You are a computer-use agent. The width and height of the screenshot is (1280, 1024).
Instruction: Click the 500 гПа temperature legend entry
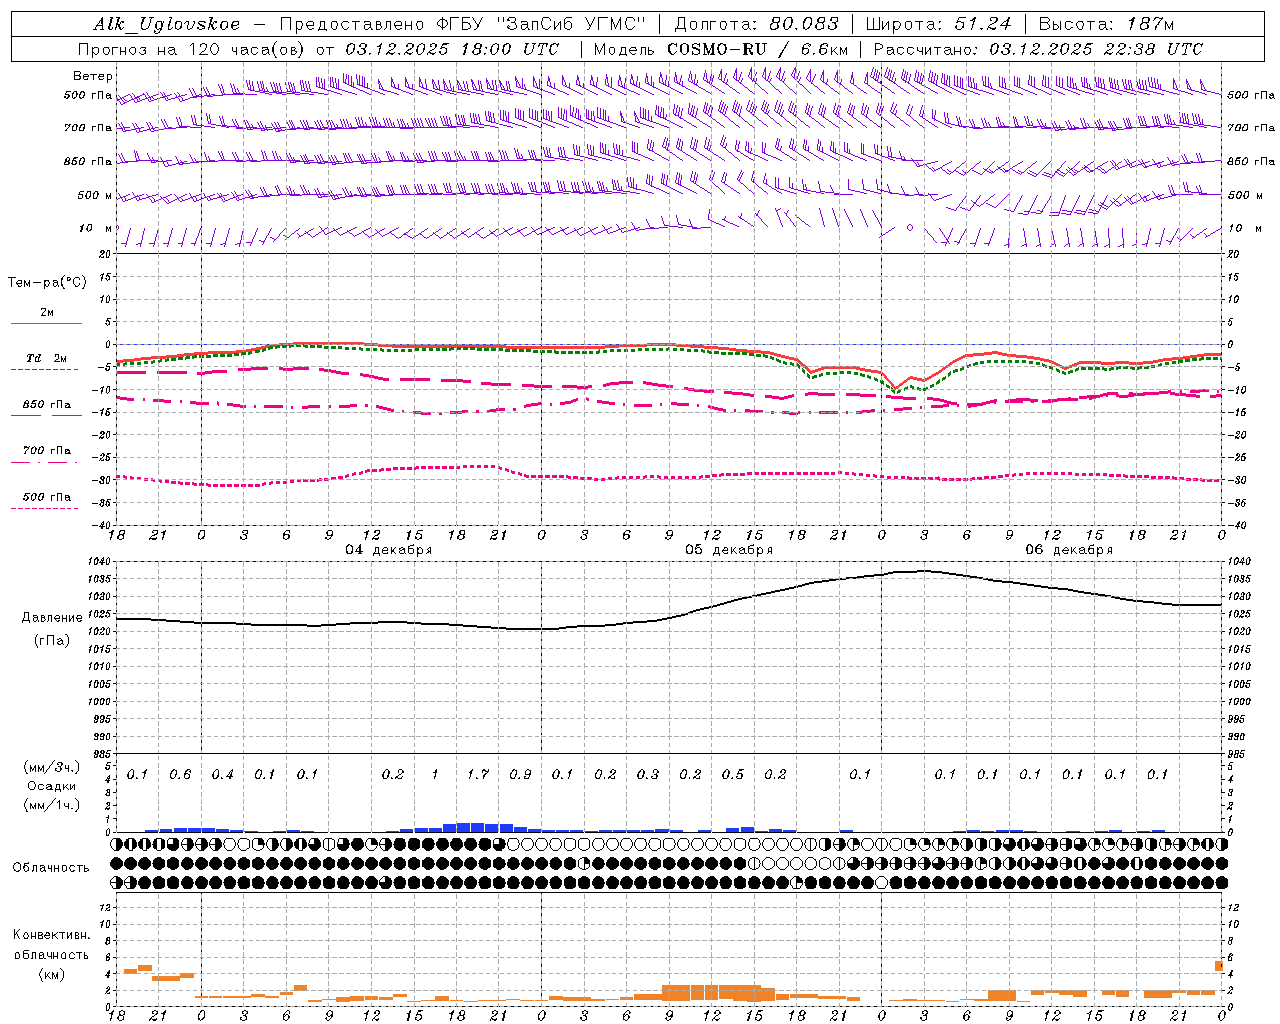(x=47, y=497)
